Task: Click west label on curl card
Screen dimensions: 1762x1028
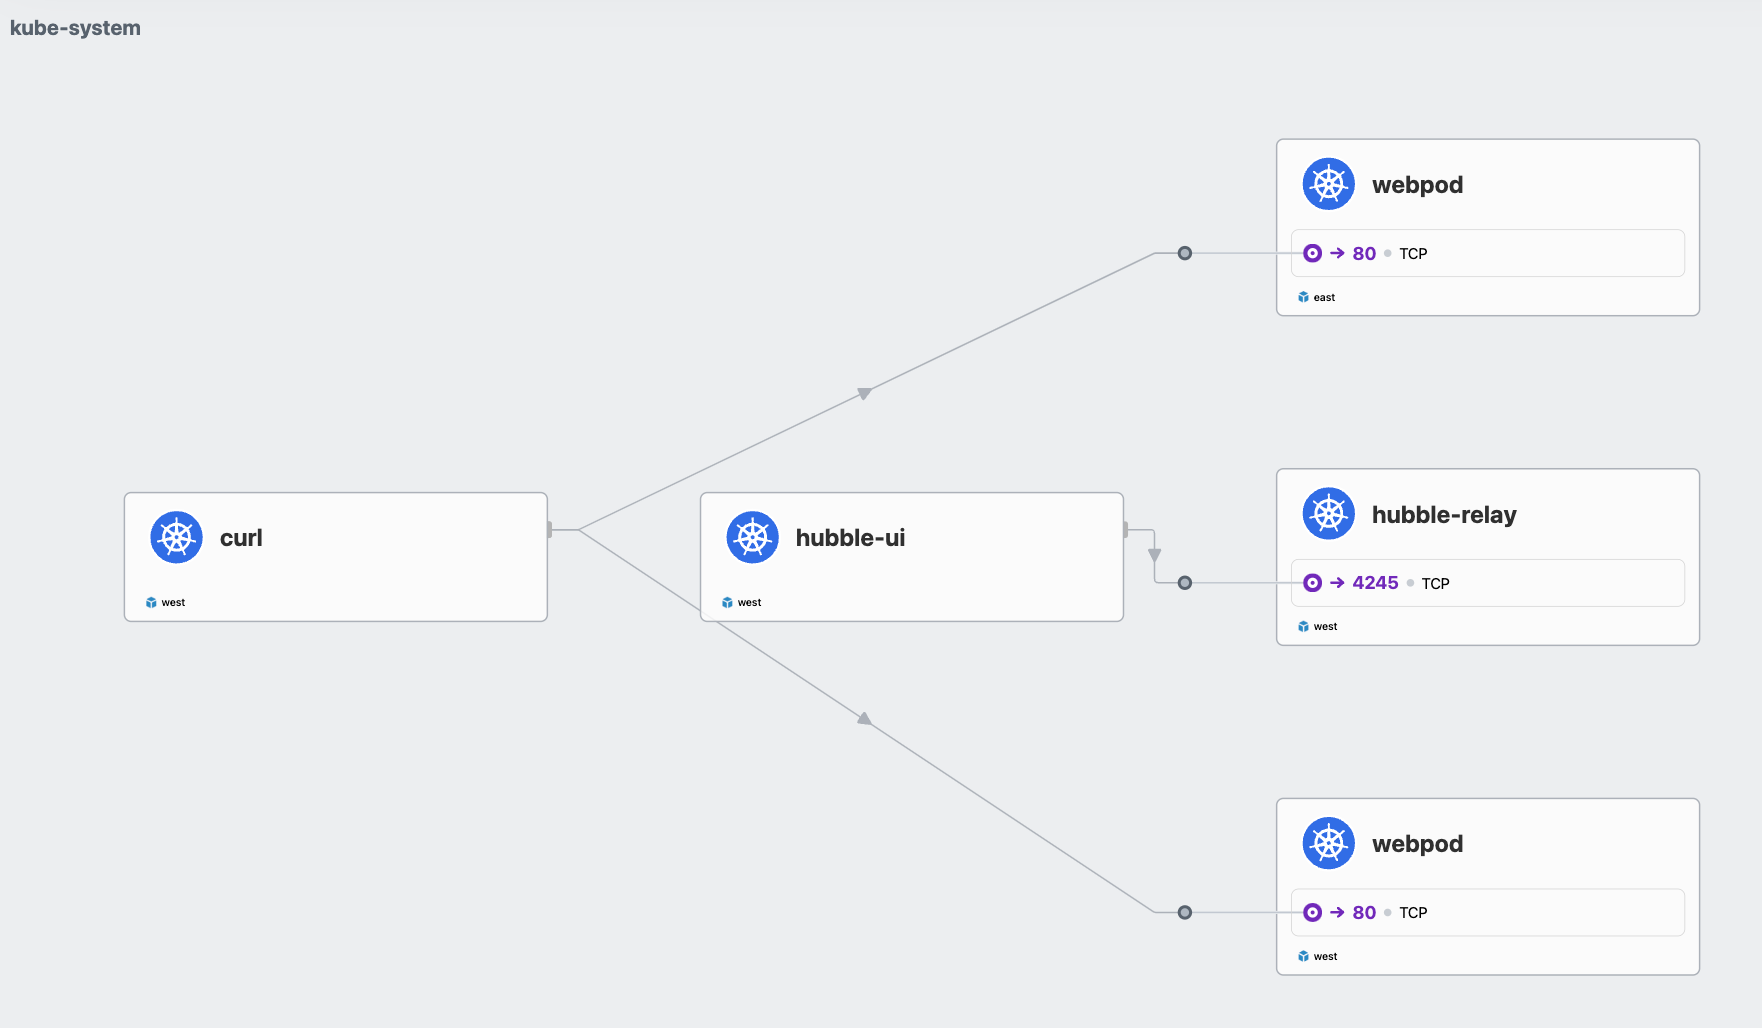Action: [173, 602]
